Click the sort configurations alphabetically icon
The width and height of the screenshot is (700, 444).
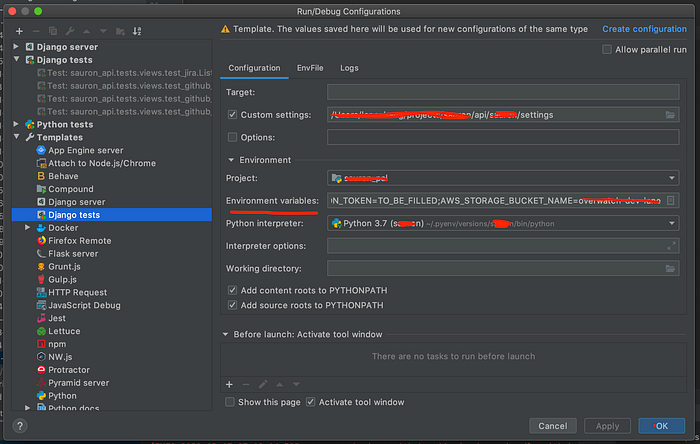137,31
